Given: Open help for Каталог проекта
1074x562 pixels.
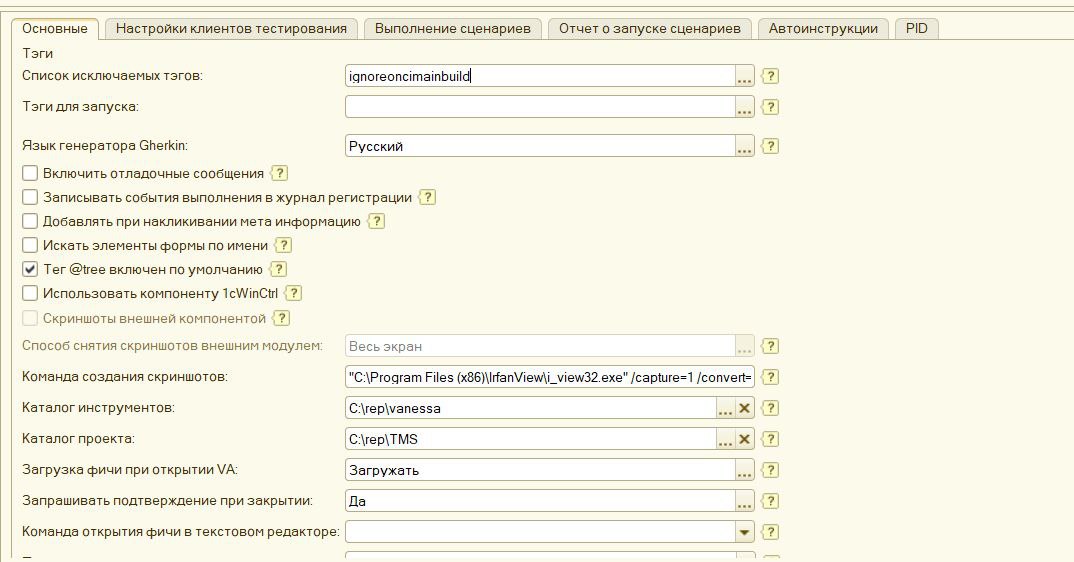Looking at the screenshot, I should [x=770, y=439].
